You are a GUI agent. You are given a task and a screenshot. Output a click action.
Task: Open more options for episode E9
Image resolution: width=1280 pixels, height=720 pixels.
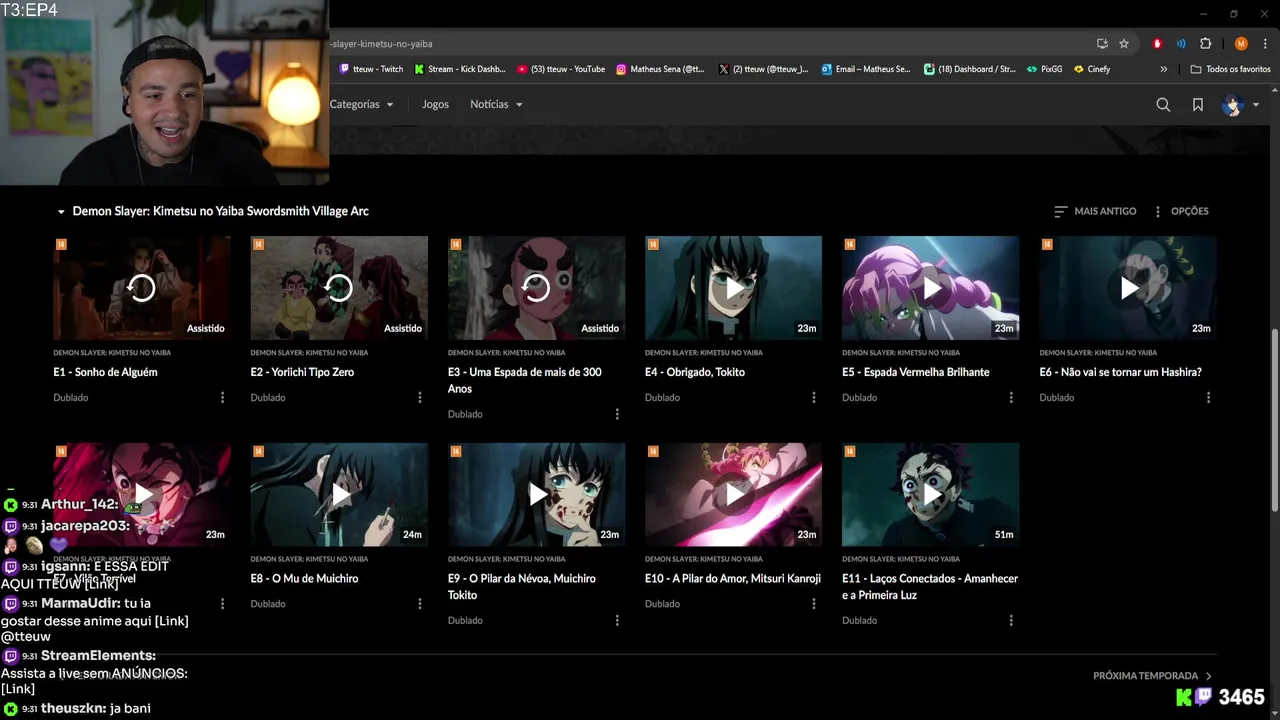click(x=617, y=620)
